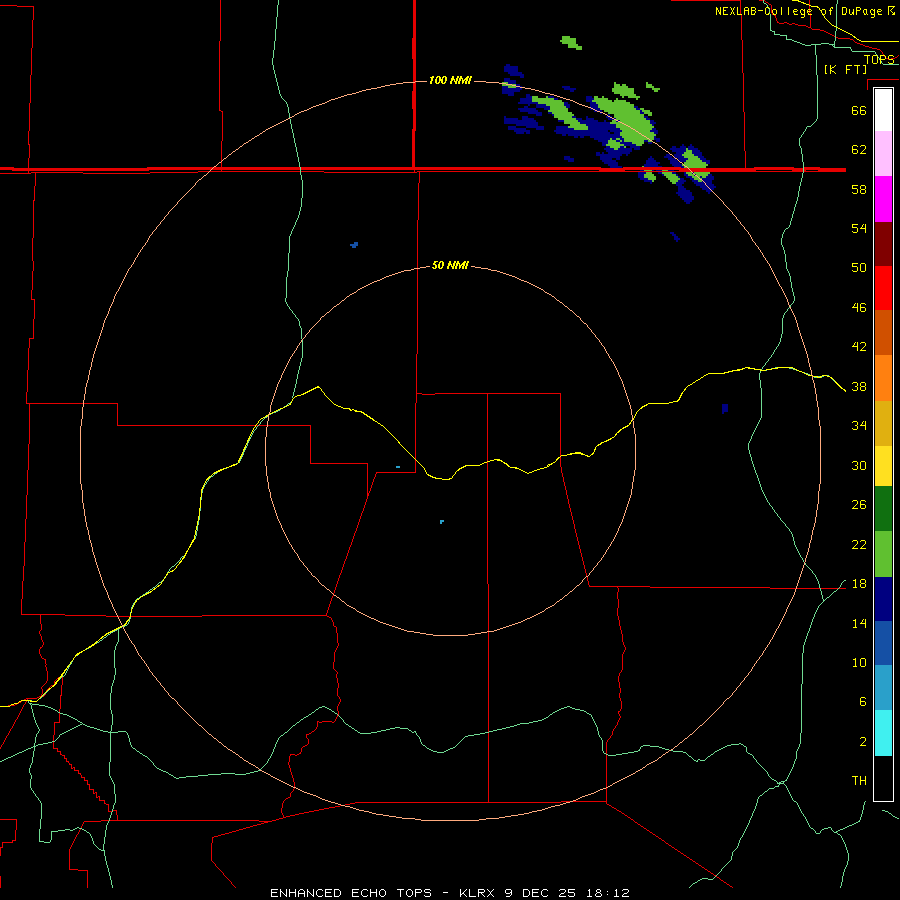Click the legend value '22'
900x900 pixels.
[859, 545]
